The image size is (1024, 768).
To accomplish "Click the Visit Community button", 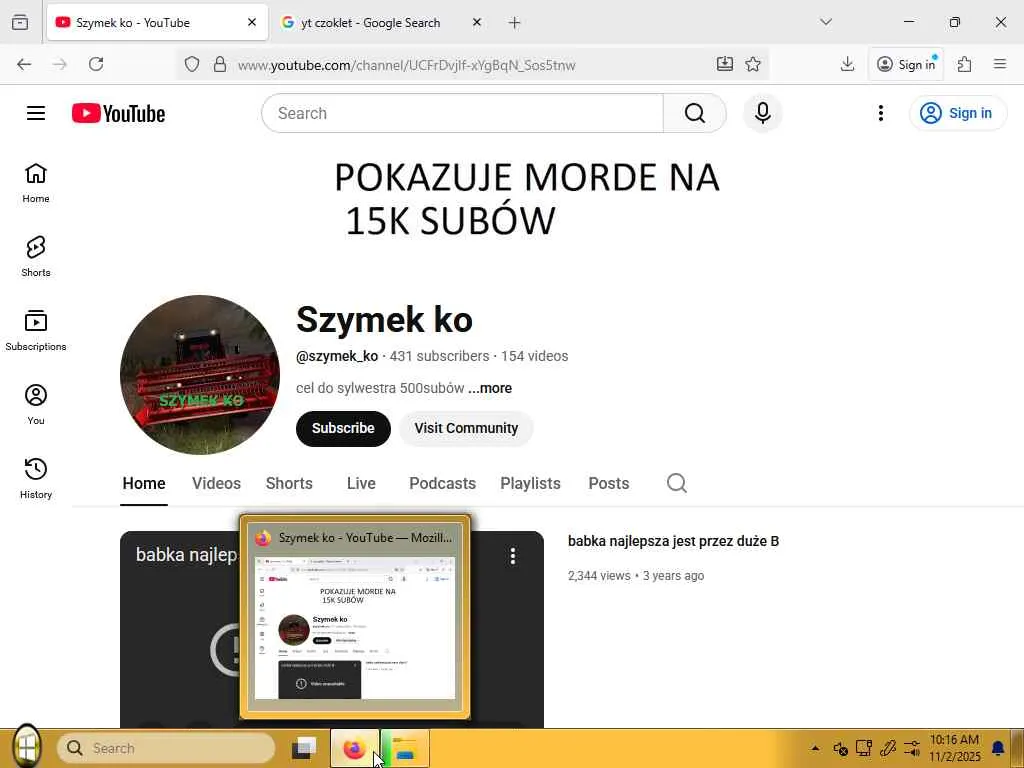I will coord(466,428).
